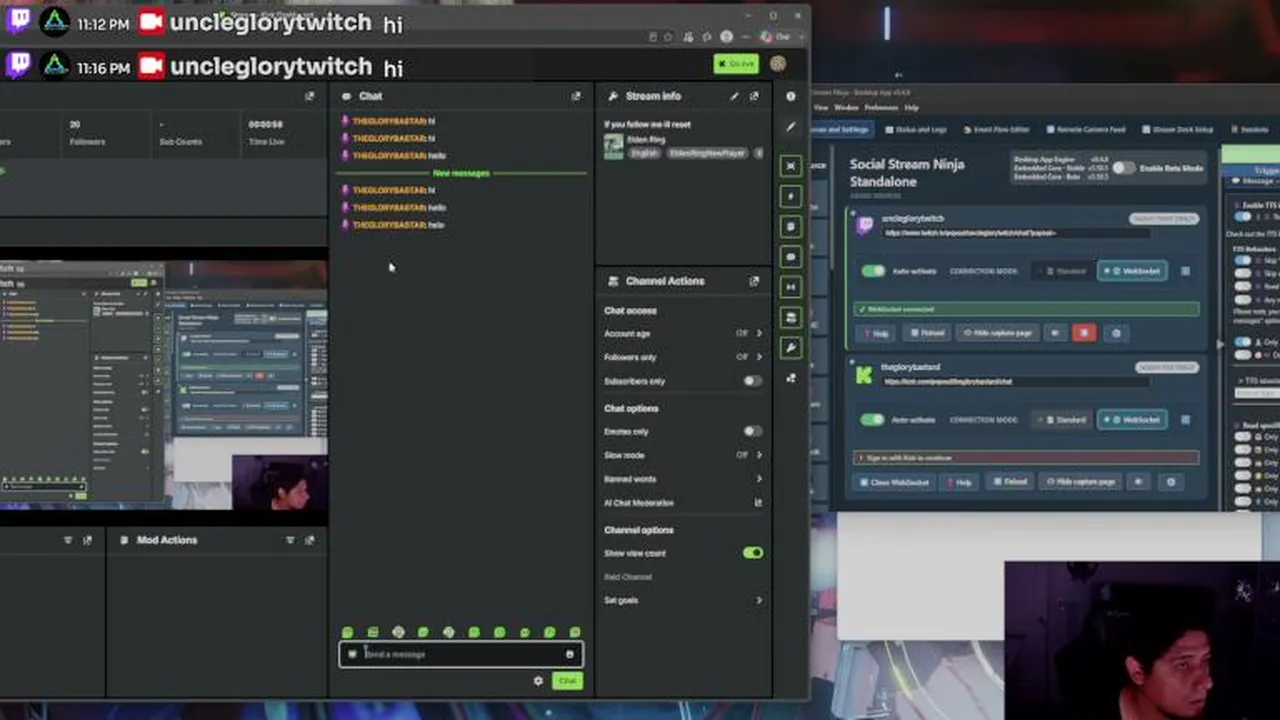Click the Elden Ring category thumbnail
The width and height of the screenshot is (1280, 720).
pyautogui.click(x=613, y=146)
